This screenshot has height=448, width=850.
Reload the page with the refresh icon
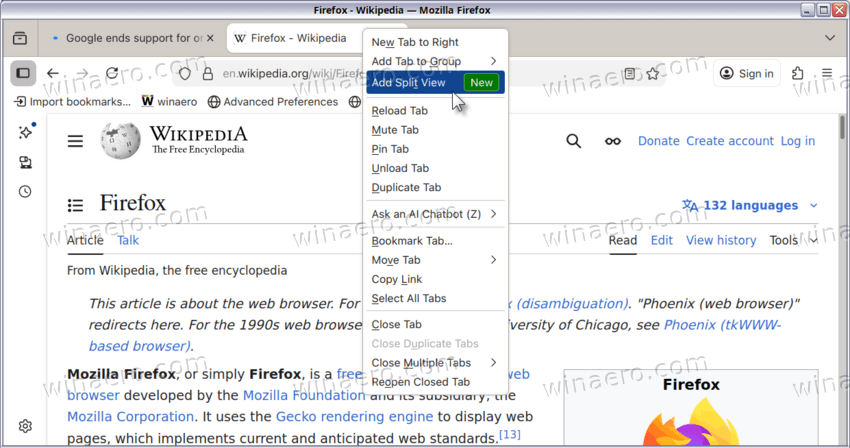tap(112, 73)
